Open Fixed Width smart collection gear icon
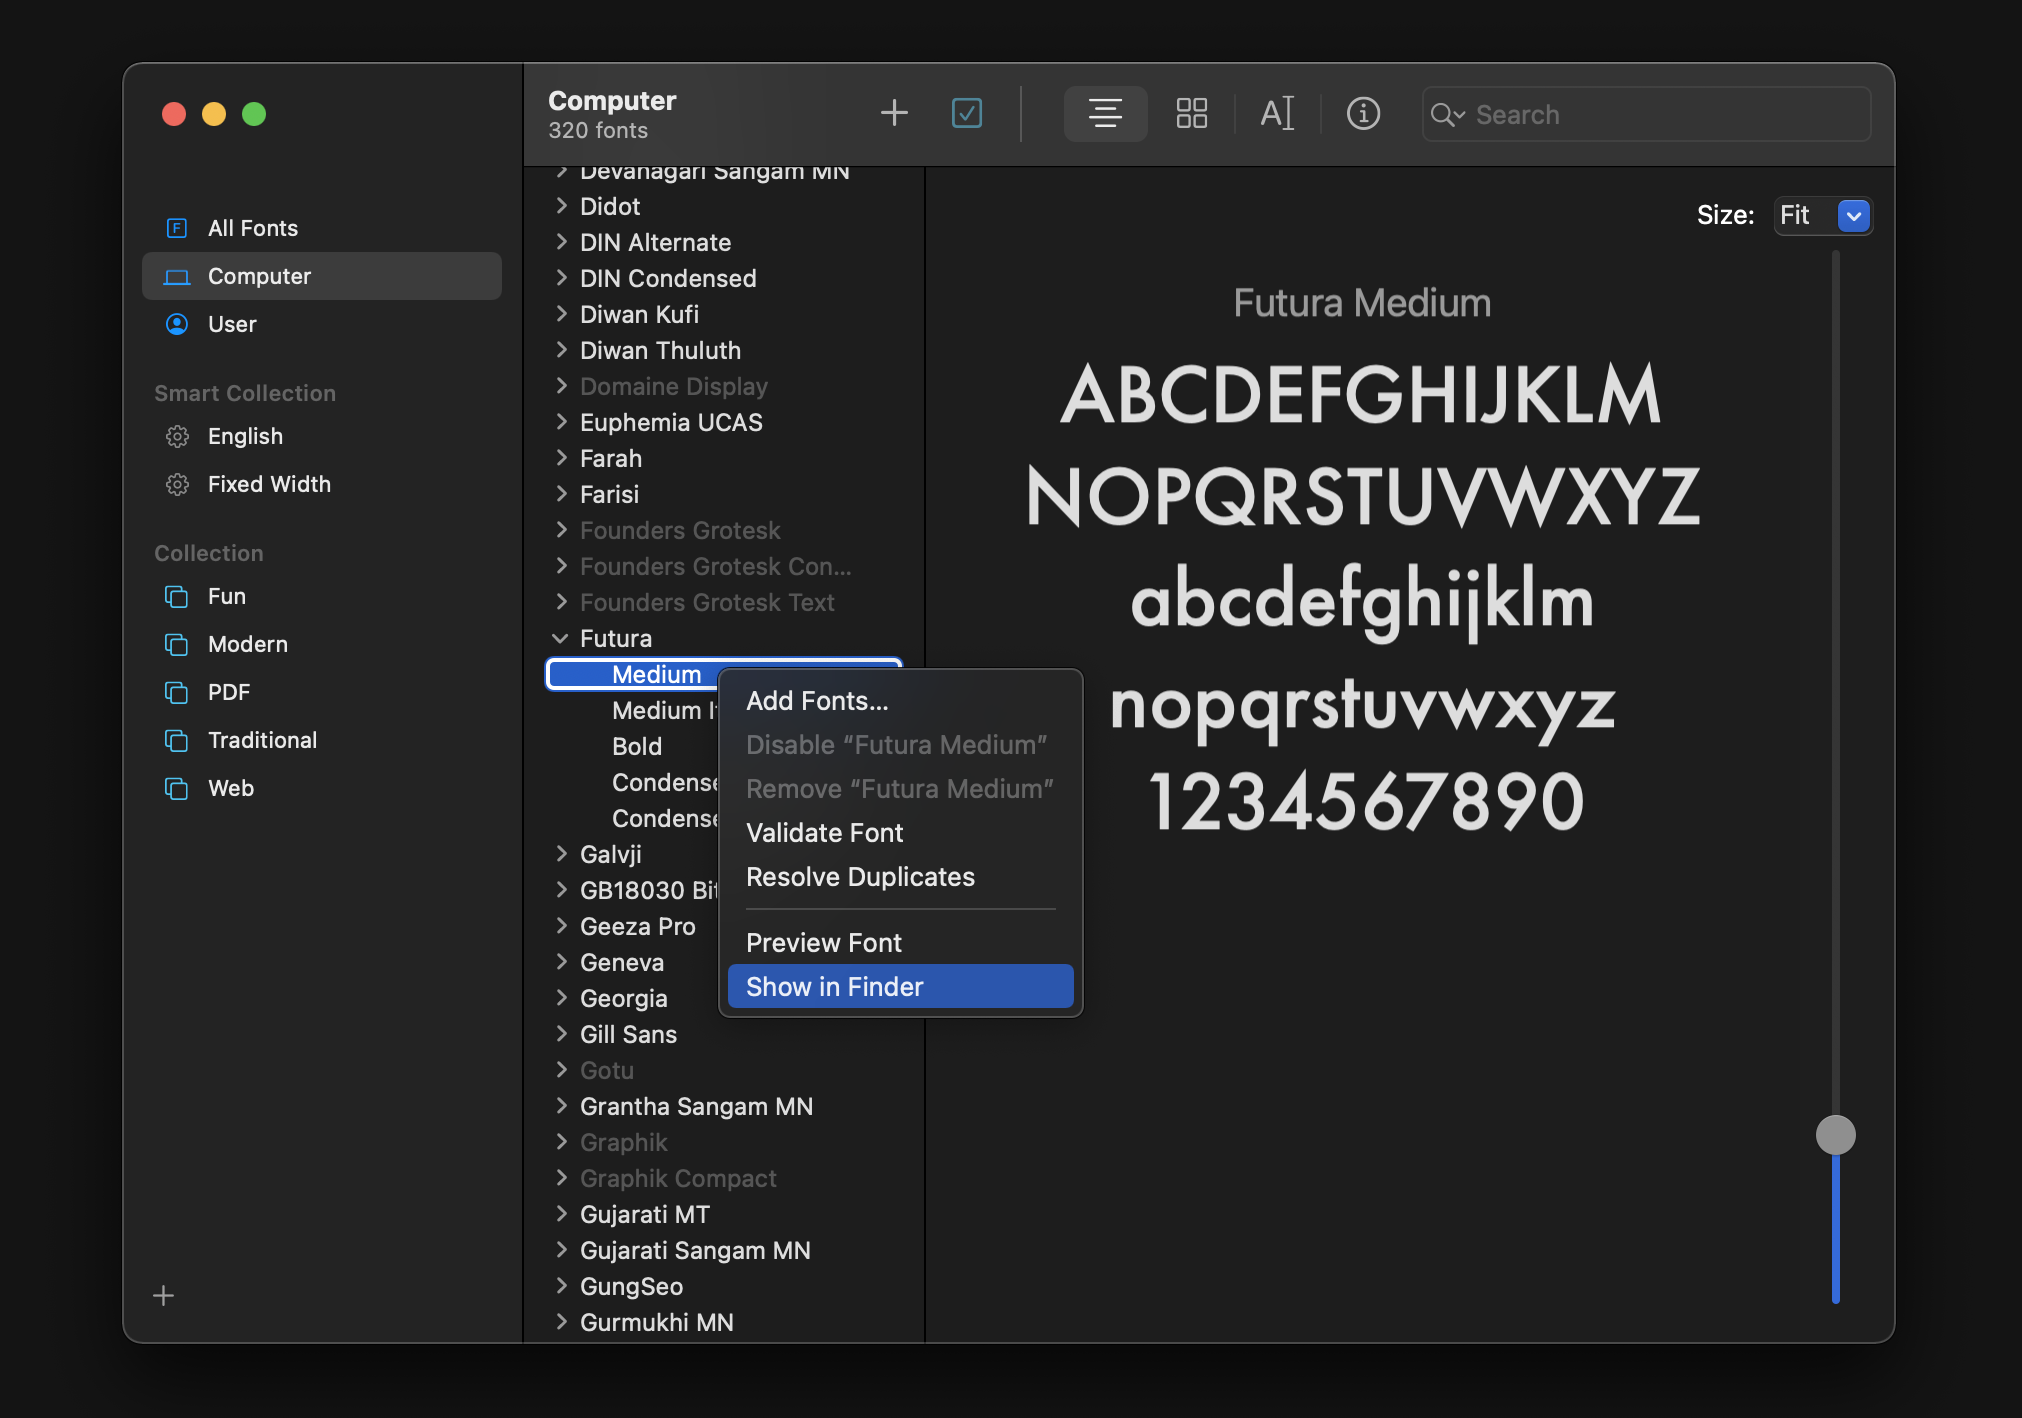This screenshot has height=1418, width=2022. coord(177,485)
